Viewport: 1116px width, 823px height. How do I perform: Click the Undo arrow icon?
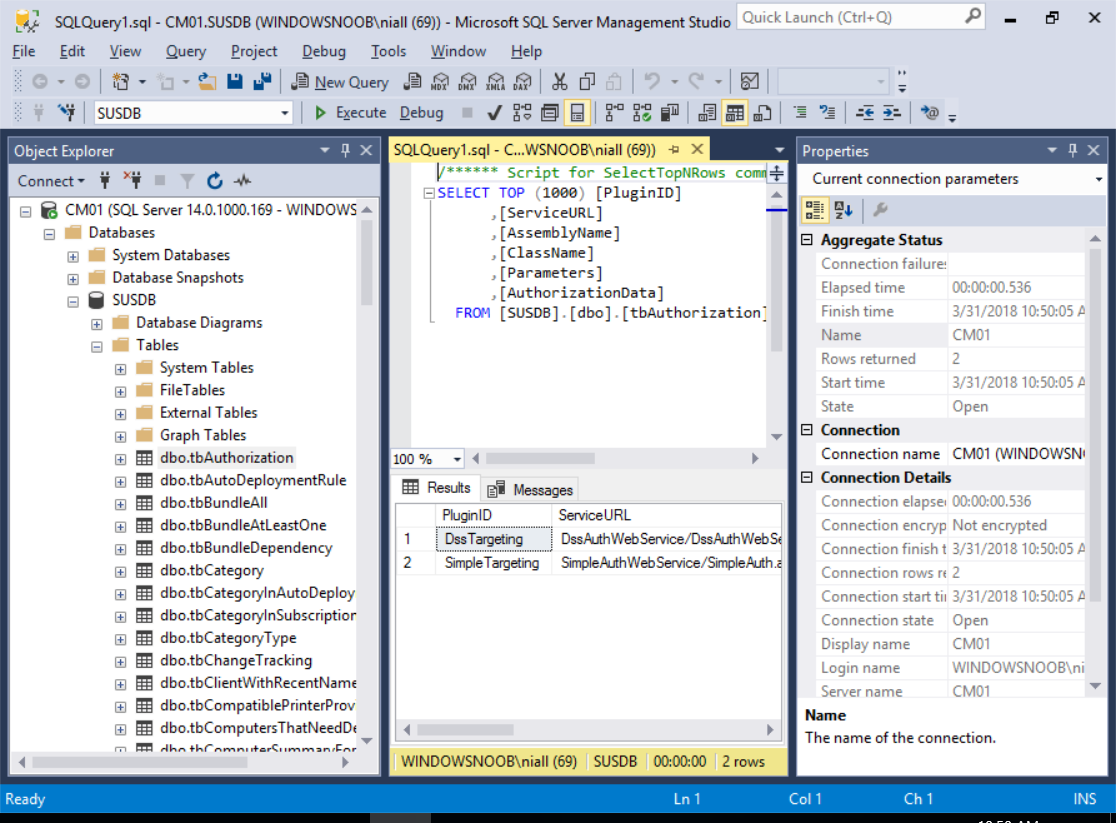(652, 82)
